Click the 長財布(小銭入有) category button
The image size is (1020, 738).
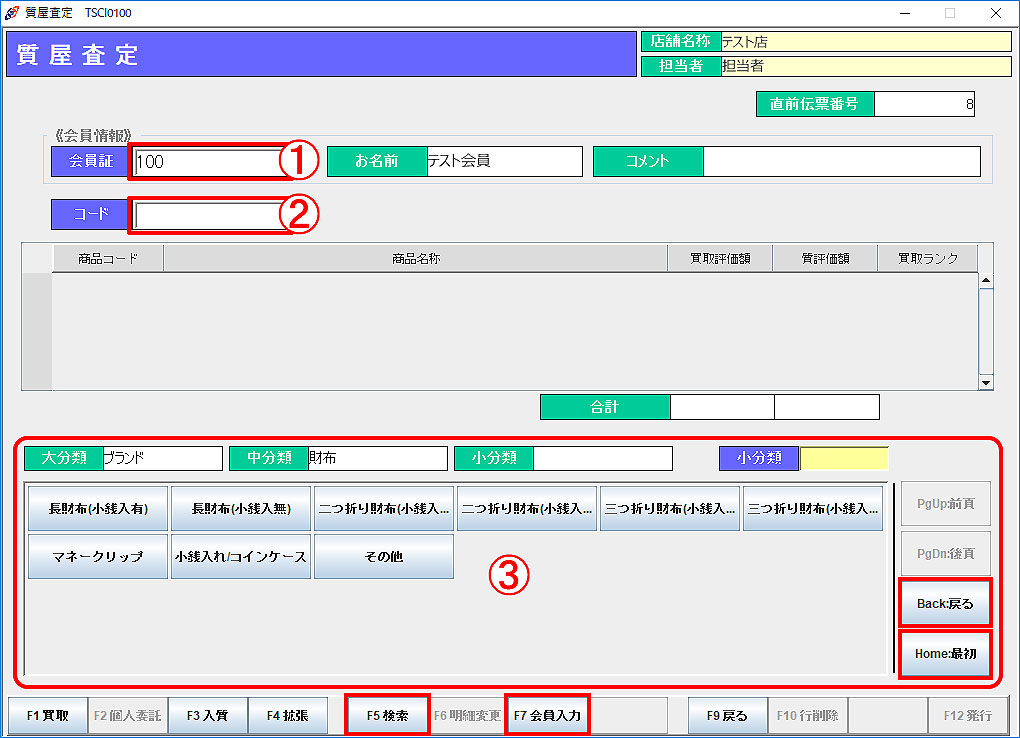tap(98, 509)
